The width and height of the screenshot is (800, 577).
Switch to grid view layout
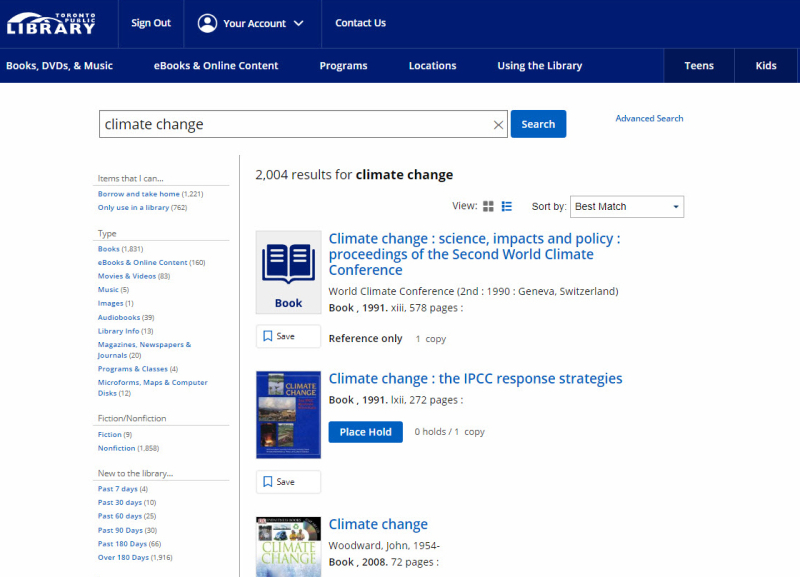pos(488,206)
